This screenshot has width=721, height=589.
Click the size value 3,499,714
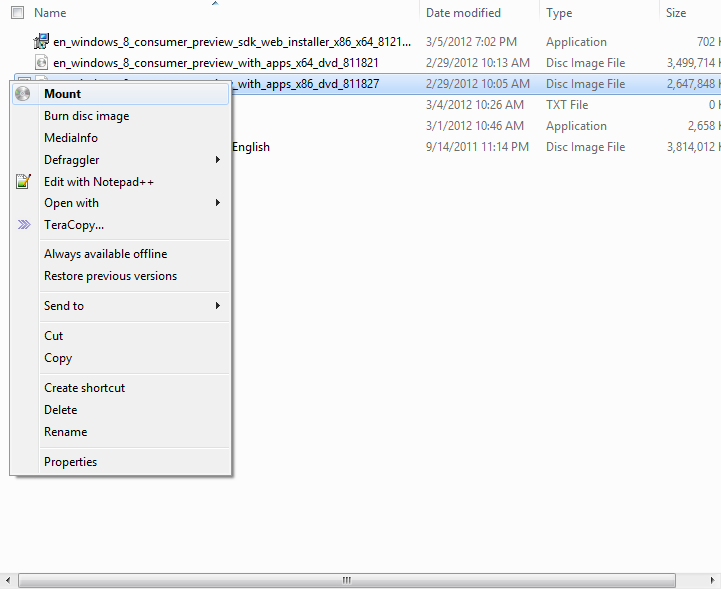click(x=691, y=63)
